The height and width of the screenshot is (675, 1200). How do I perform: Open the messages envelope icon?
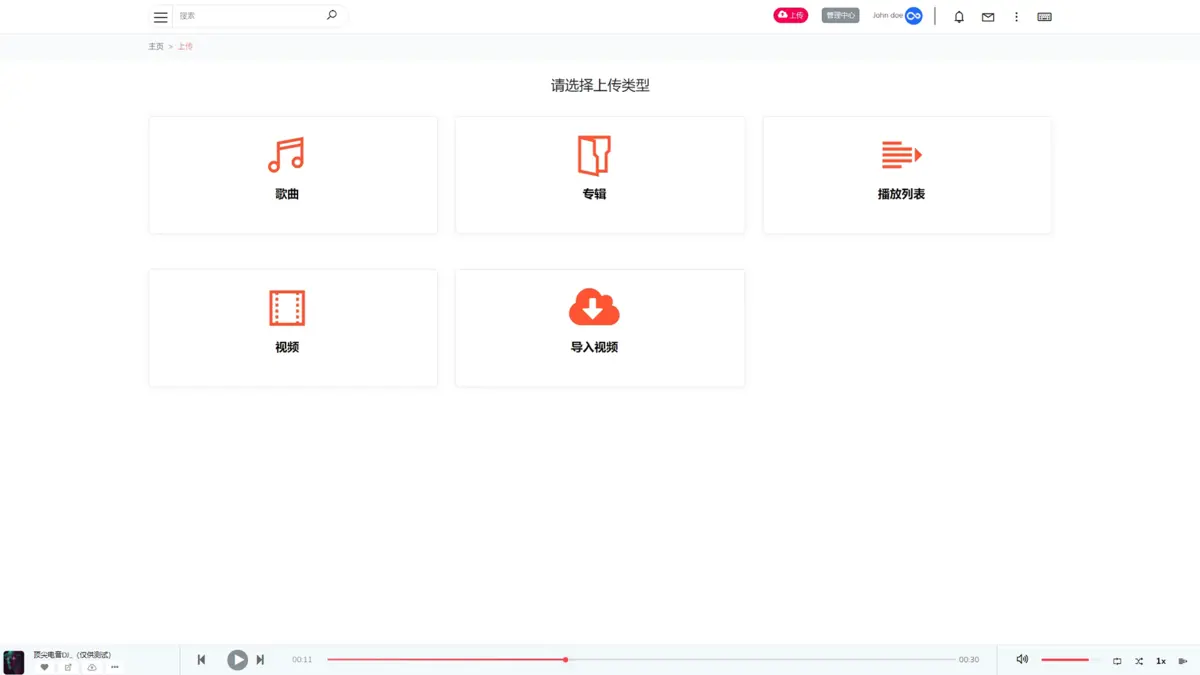[x=988, y=17]
